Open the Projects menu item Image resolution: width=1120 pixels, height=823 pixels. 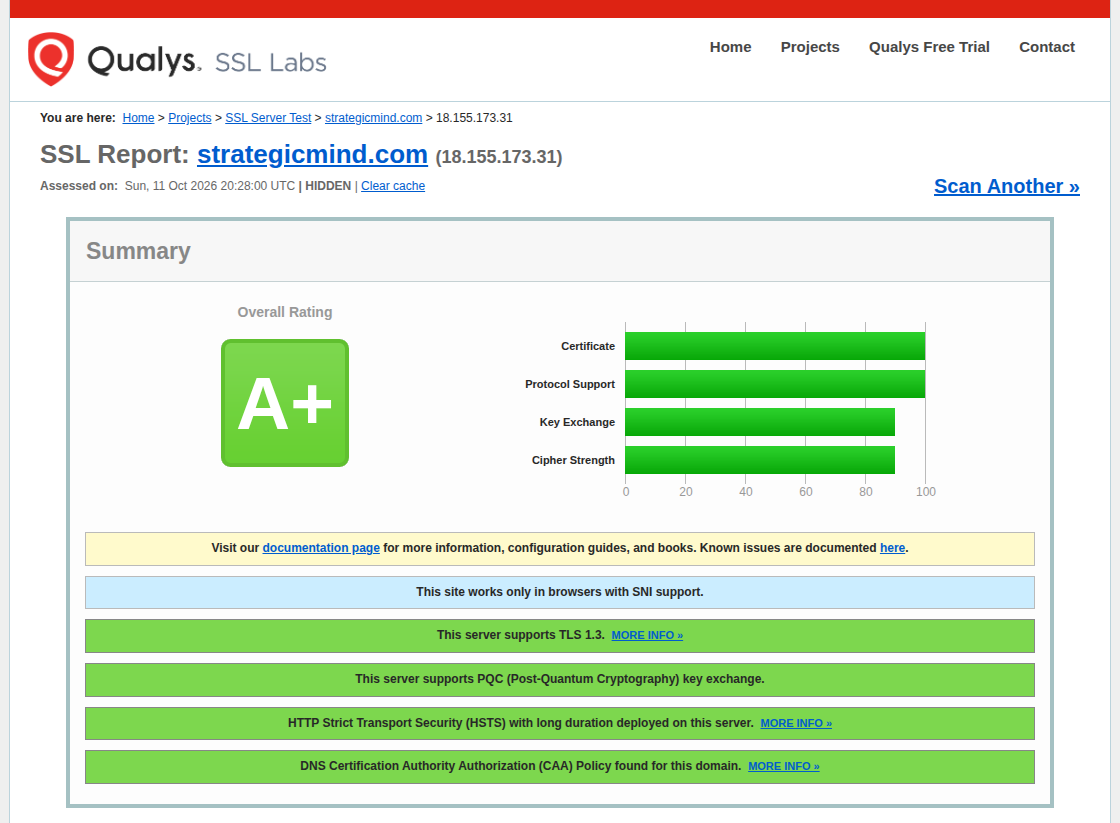click(810, 47)
